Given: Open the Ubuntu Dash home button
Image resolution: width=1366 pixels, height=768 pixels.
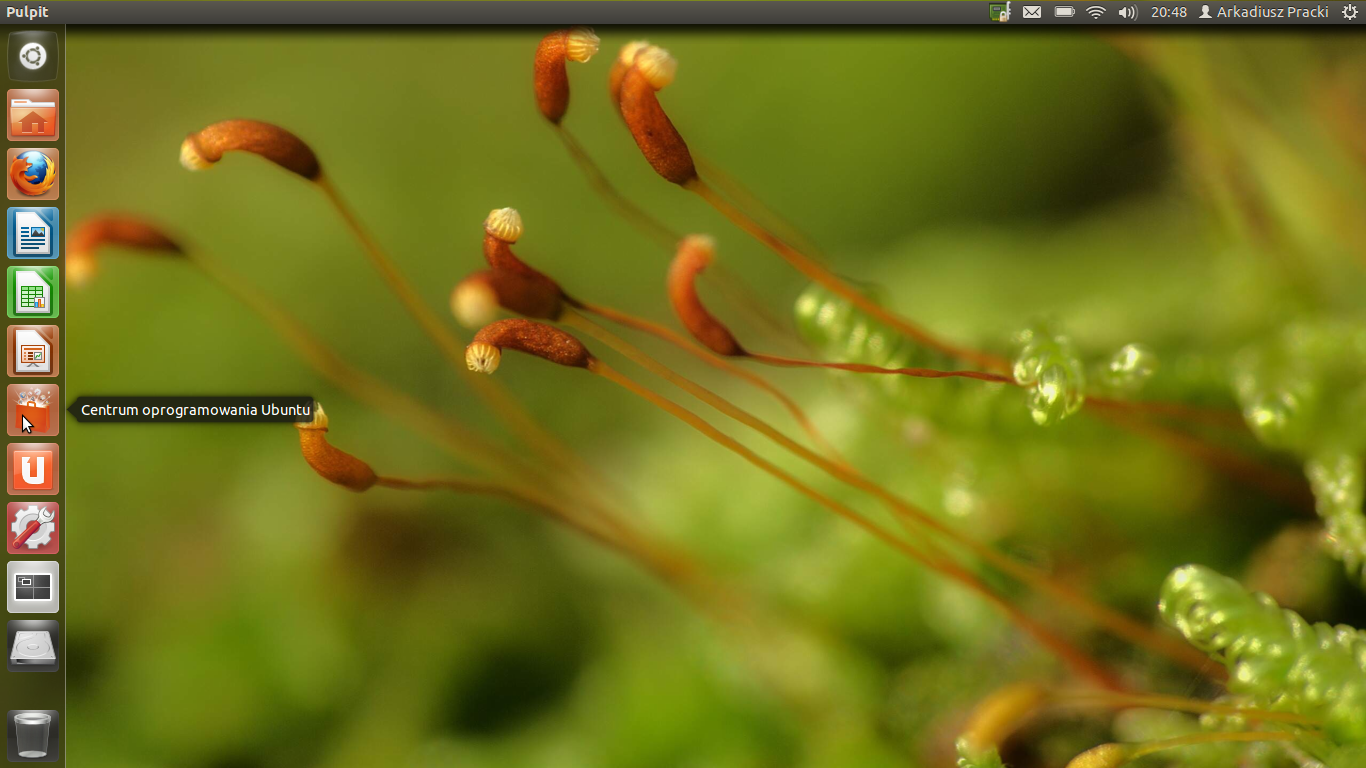Looking at the screenshot, I should [33, 56].
